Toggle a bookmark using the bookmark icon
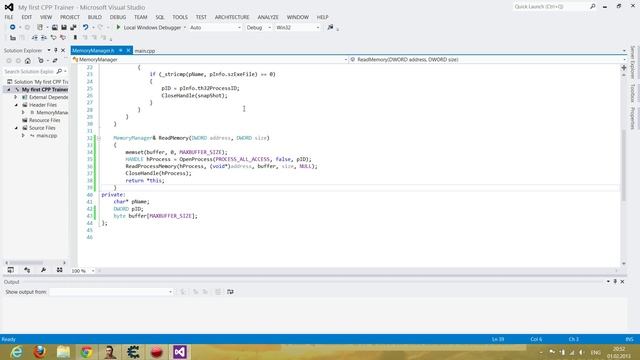Screen dimensions: 640x360 pos(75,38)
